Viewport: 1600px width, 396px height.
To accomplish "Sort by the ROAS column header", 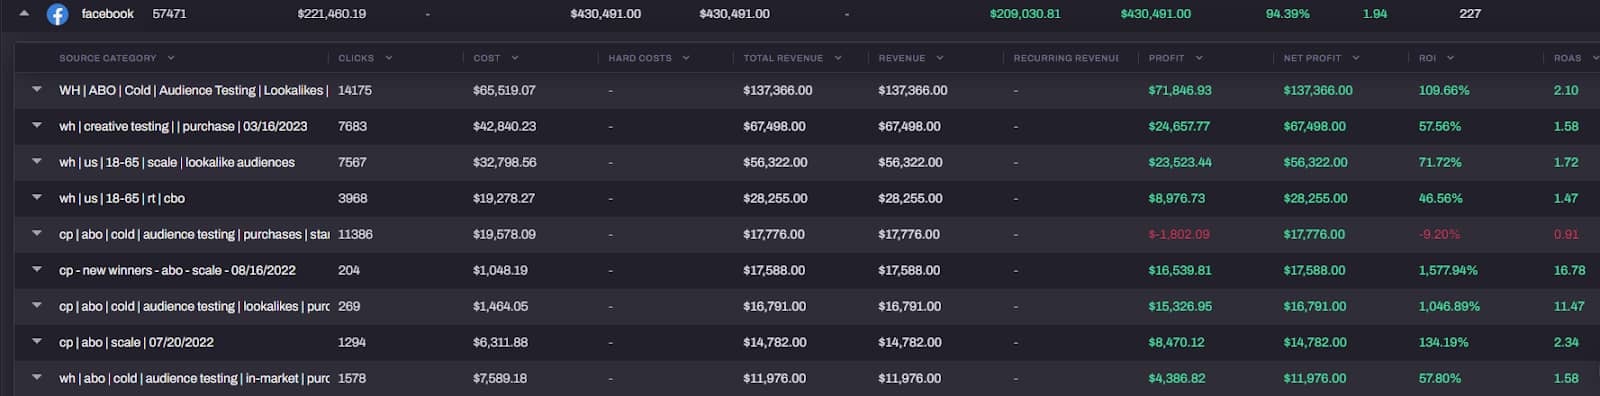I will tap(1567, 58).
